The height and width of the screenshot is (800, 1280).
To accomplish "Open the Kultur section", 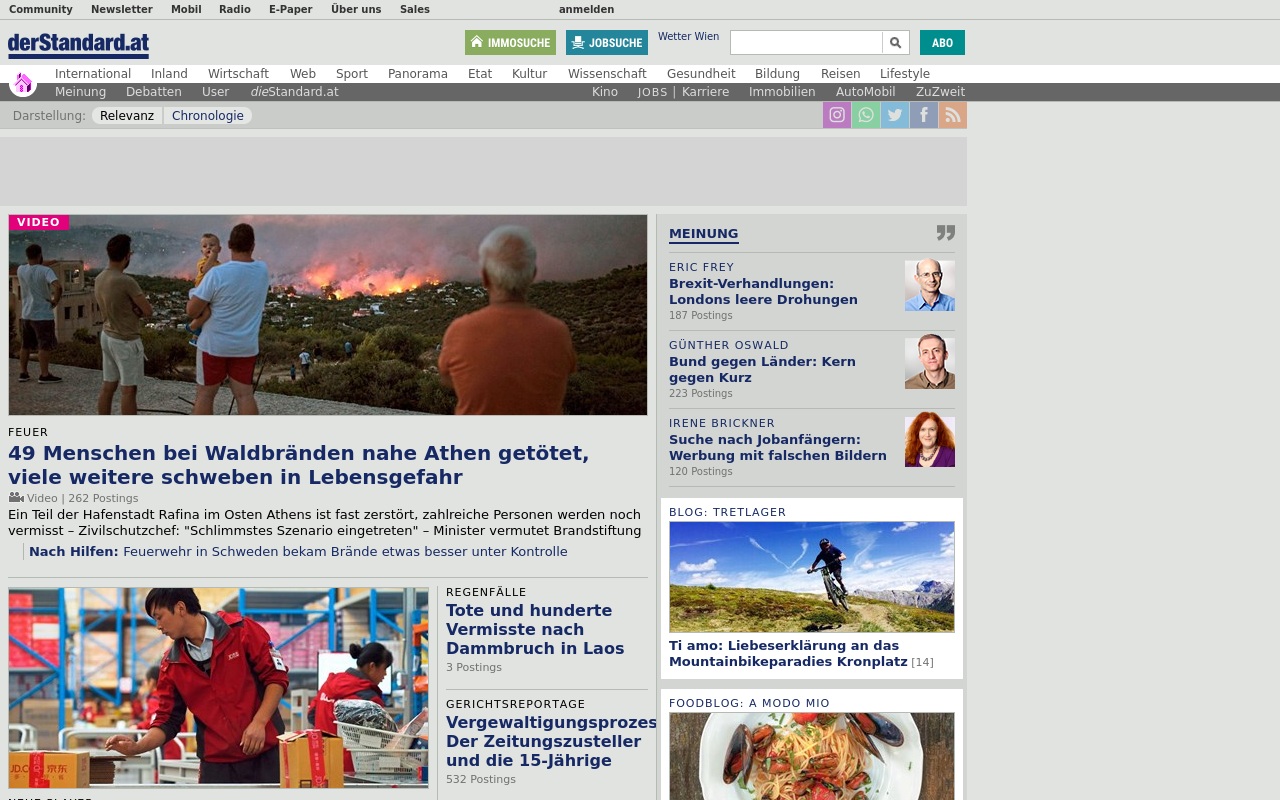I will (x=529, y=74).
